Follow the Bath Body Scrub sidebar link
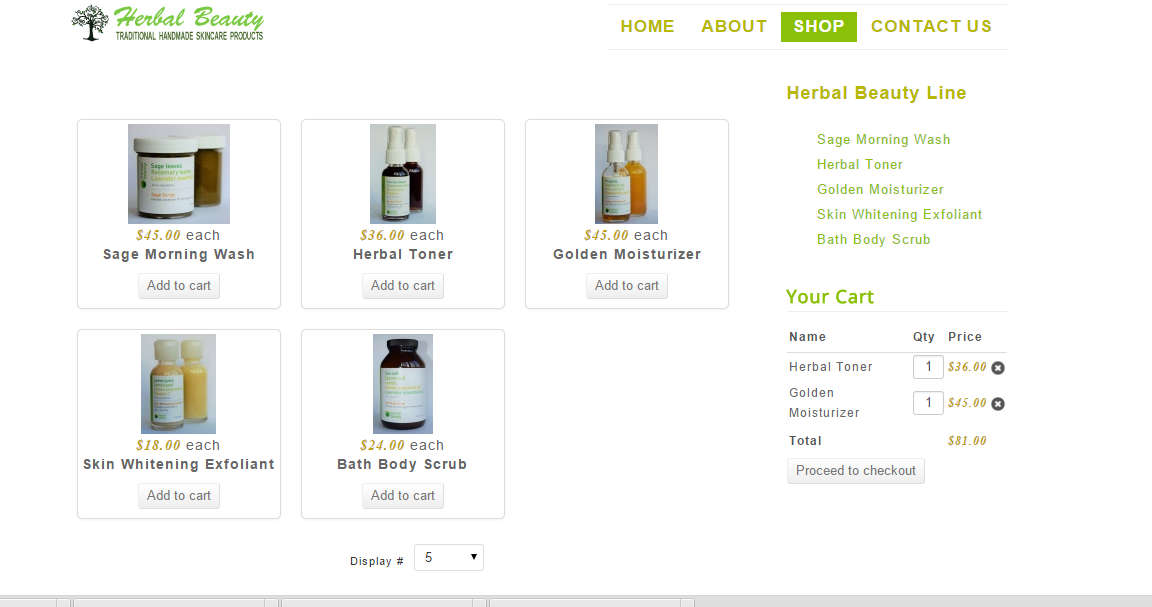1152x607 pixels. [874, 240]
